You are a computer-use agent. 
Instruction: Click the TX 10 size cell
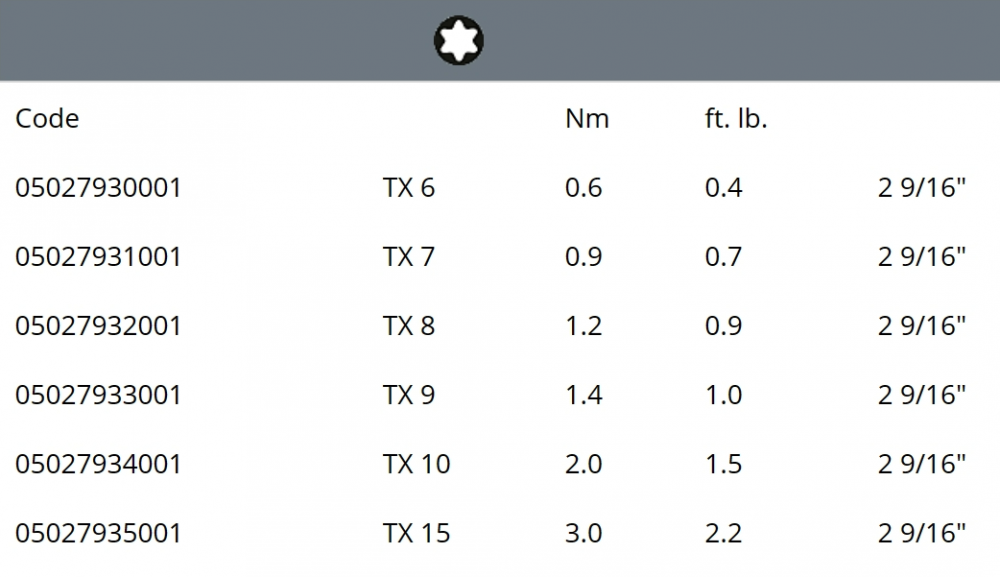416,464
